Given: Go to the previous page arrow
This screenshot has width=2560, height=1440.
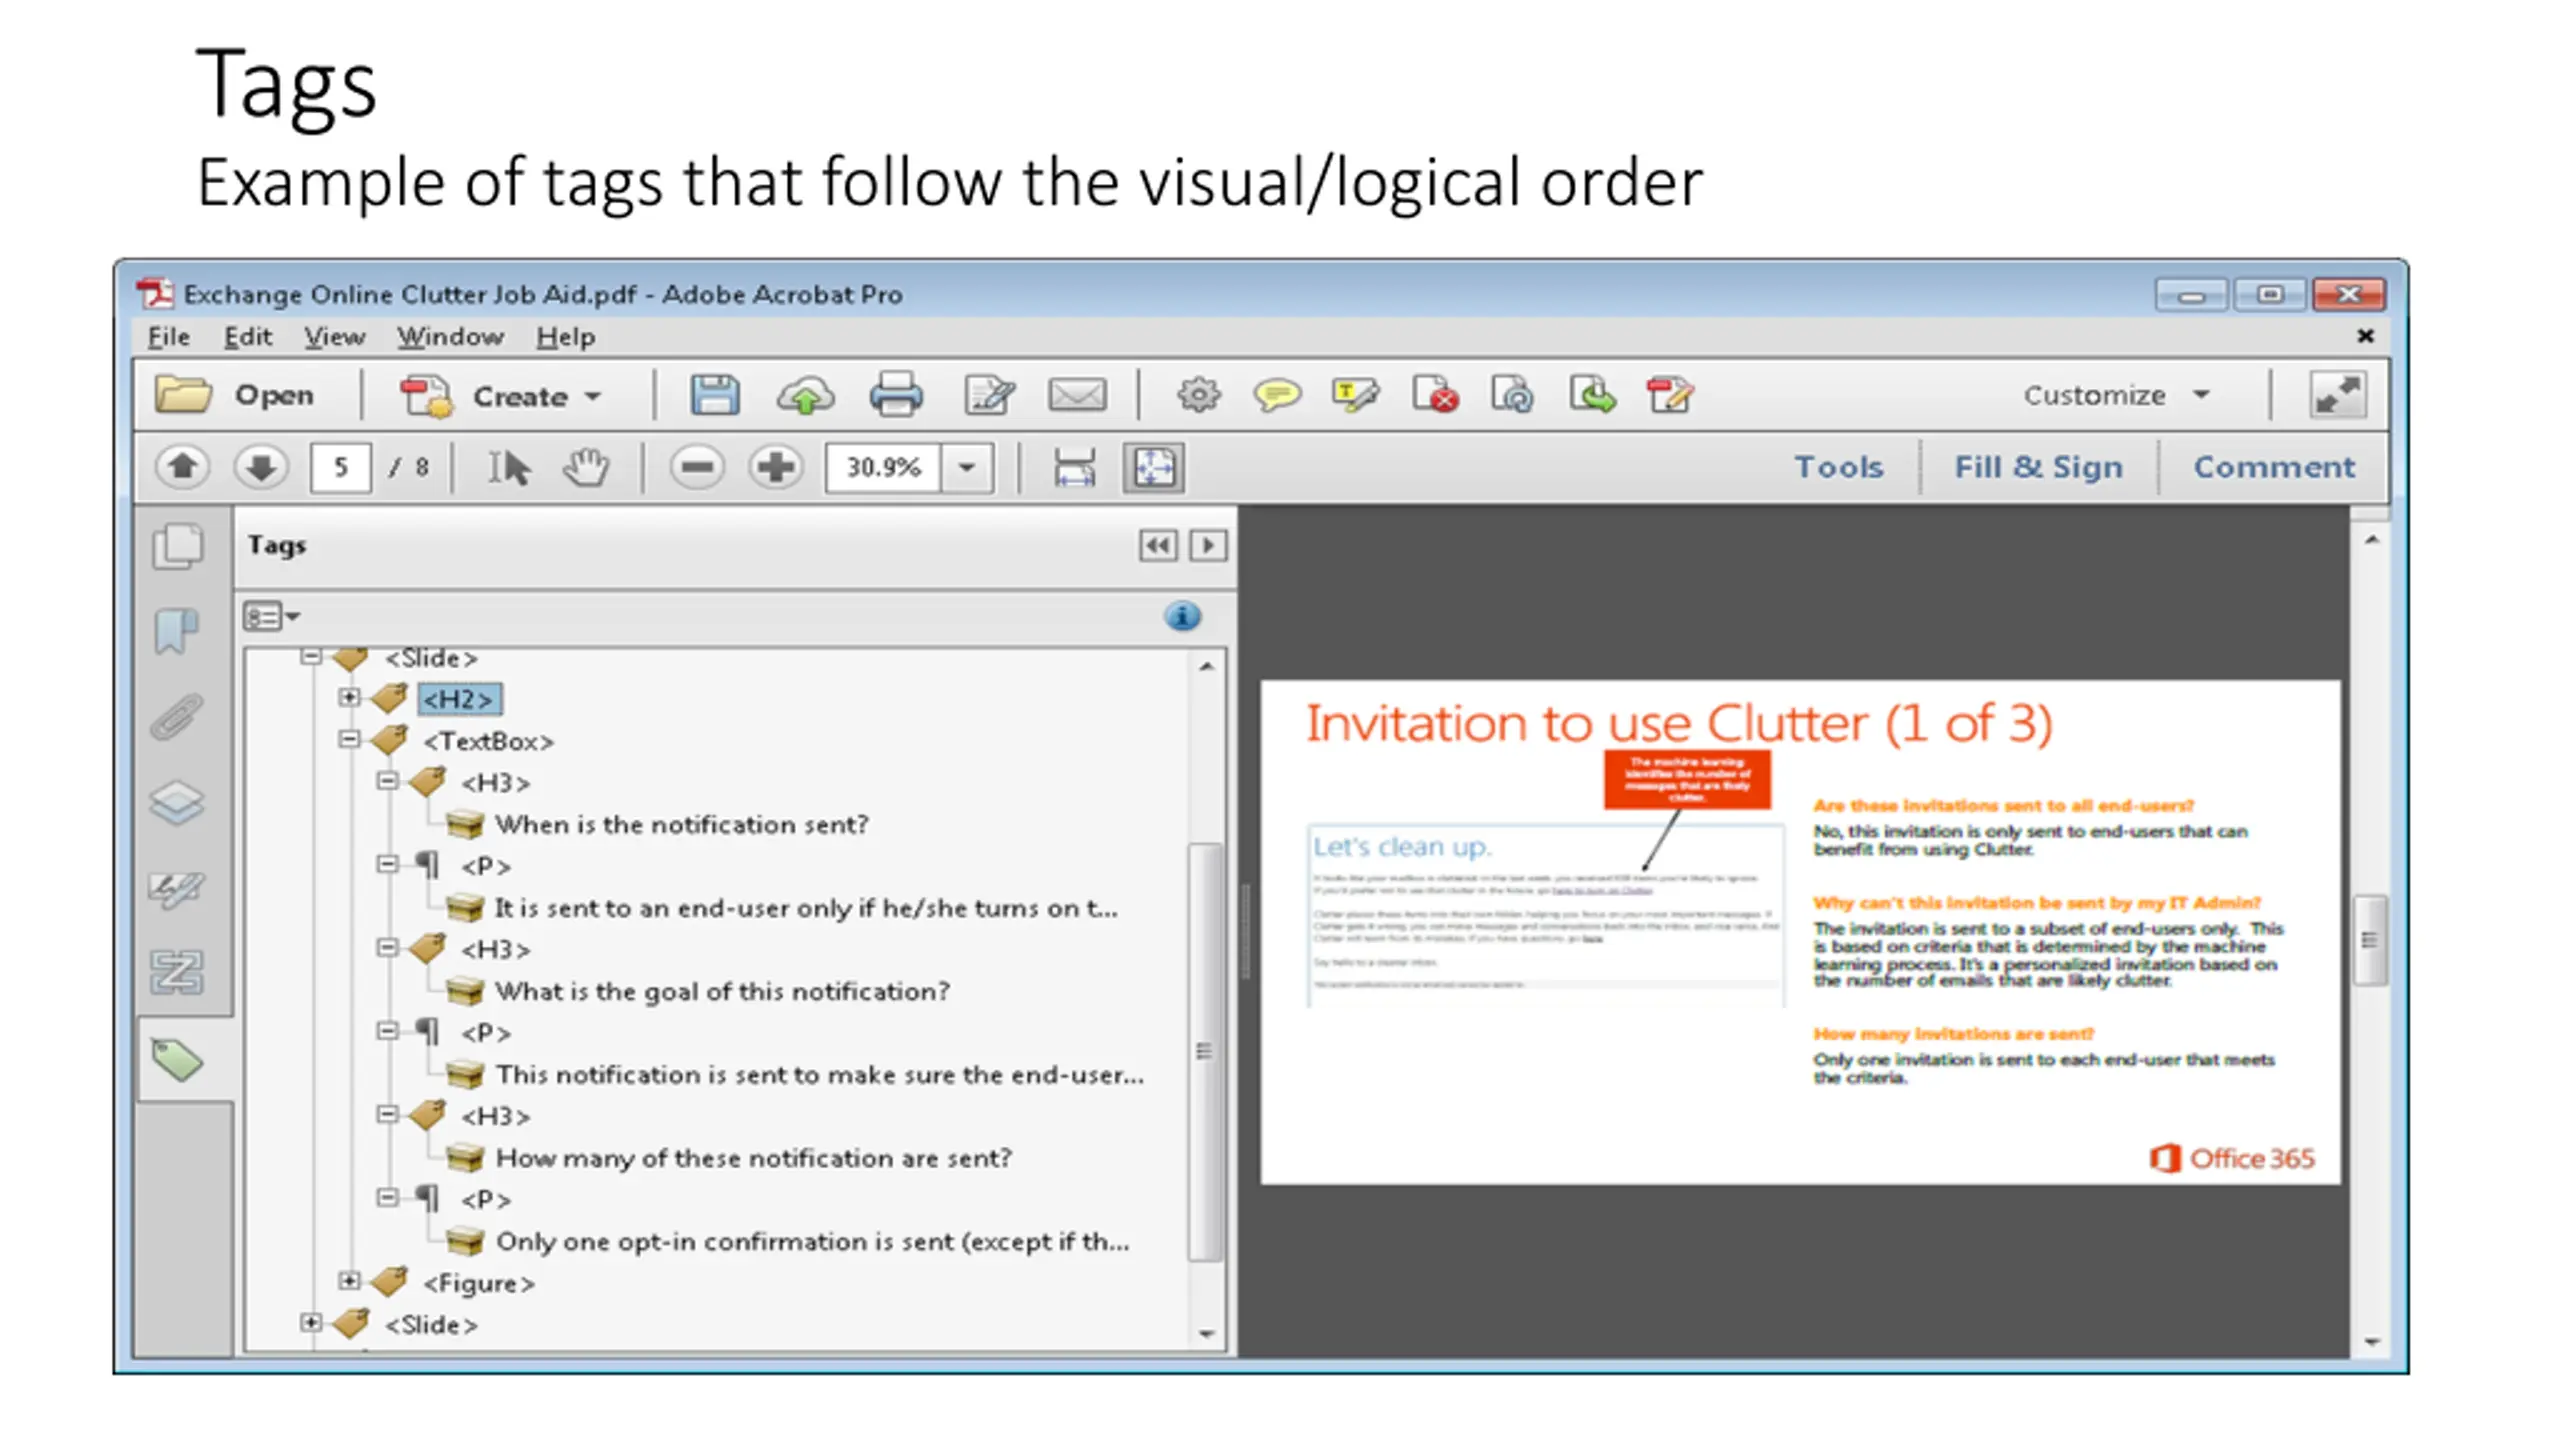Looking at the screenshot, I should [x=182, y=467].
